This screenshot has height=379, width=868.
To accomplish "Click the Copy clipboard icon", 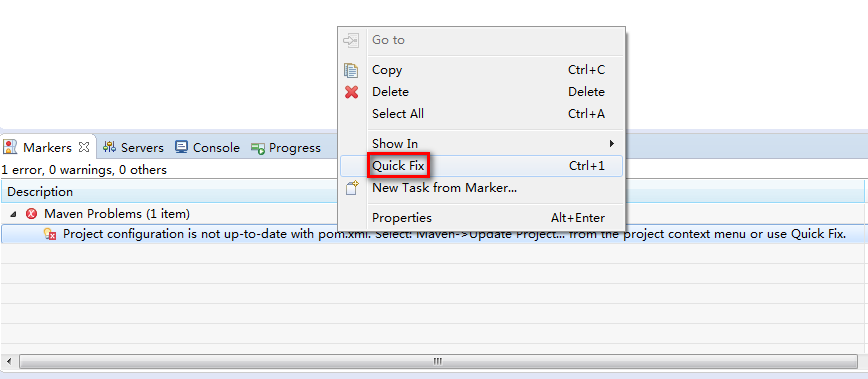I will click(351, 70).
